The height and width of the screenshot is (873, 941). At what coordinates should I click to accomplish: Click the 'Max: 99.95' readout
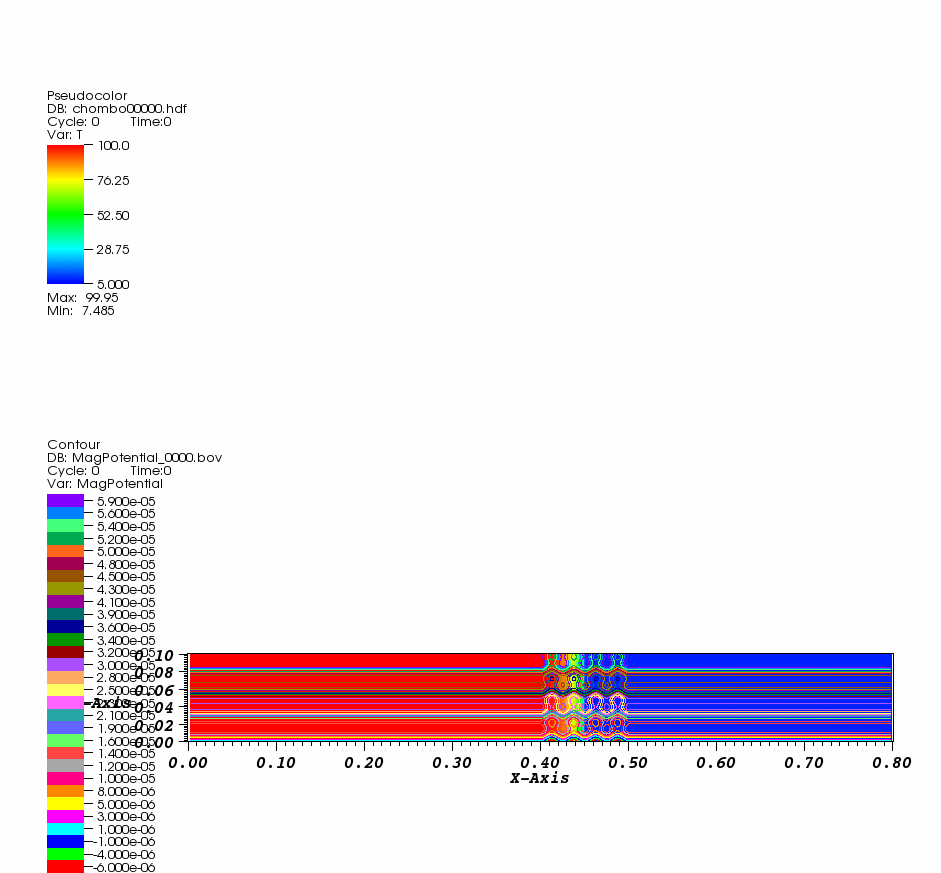pos(83,298)
